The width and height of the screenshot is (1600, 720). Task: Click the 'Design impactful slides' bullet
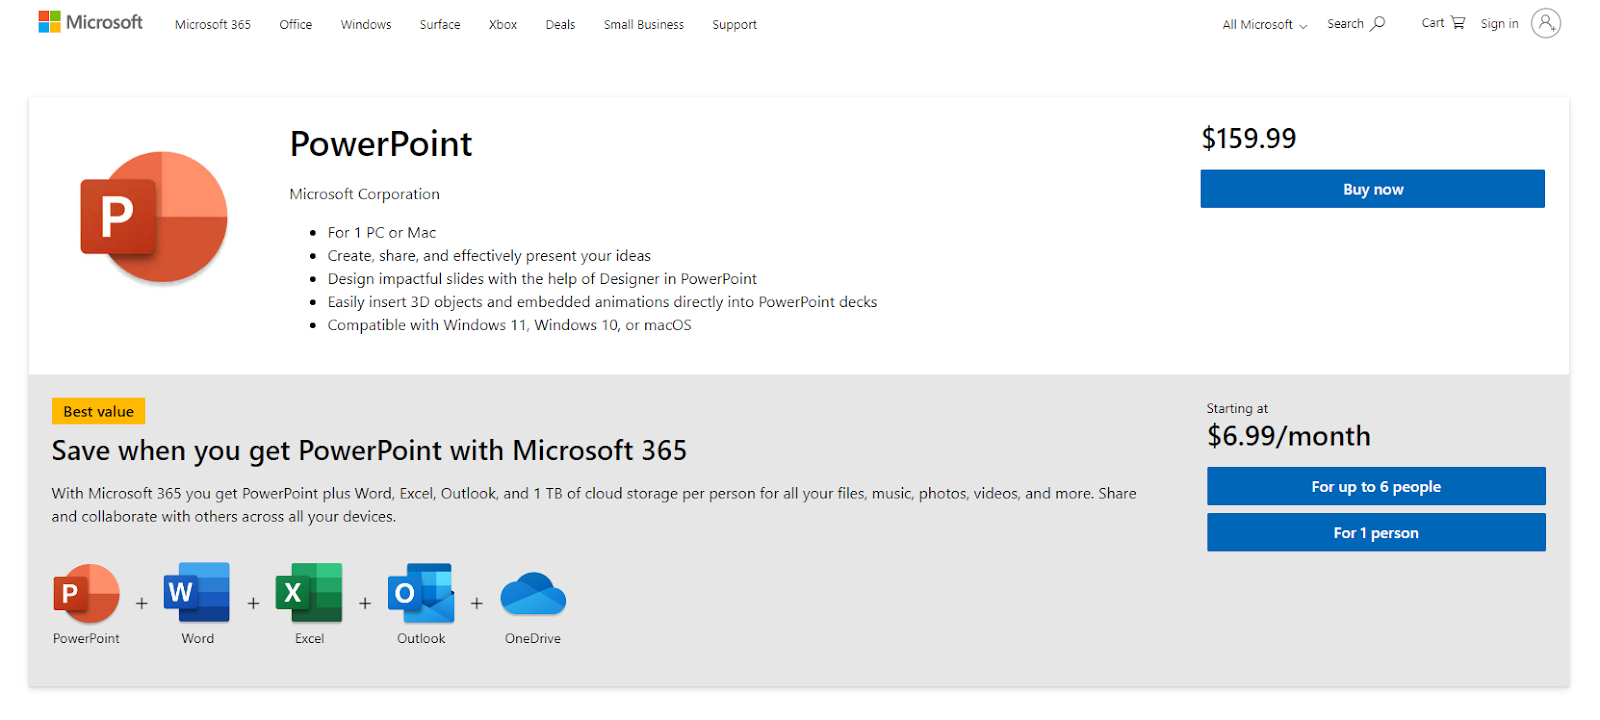point(542,279)
